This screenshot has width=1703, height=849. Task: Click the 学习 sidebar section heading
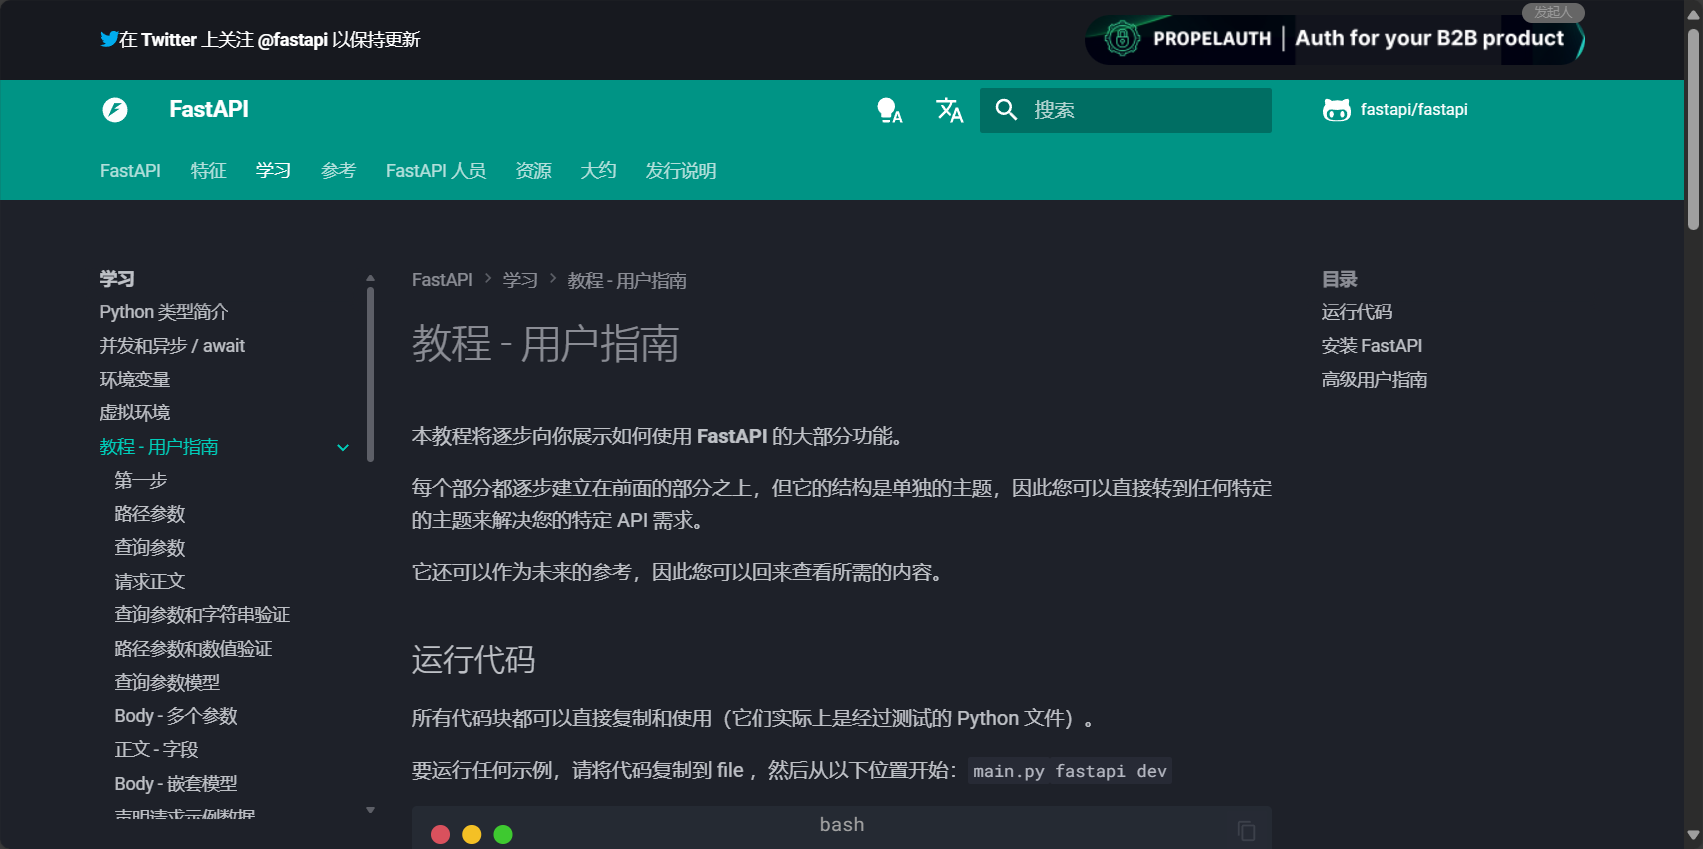[x=117, y=279]
